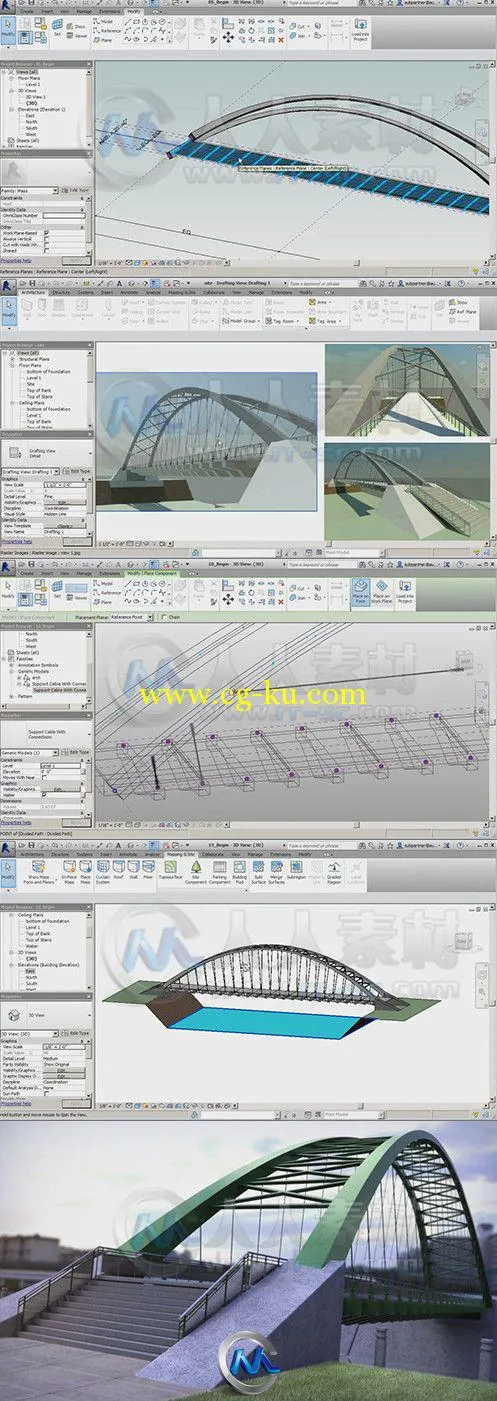Click Site Component tool
The height and width of the screenshot is (1401, 497).
[197, 872]
